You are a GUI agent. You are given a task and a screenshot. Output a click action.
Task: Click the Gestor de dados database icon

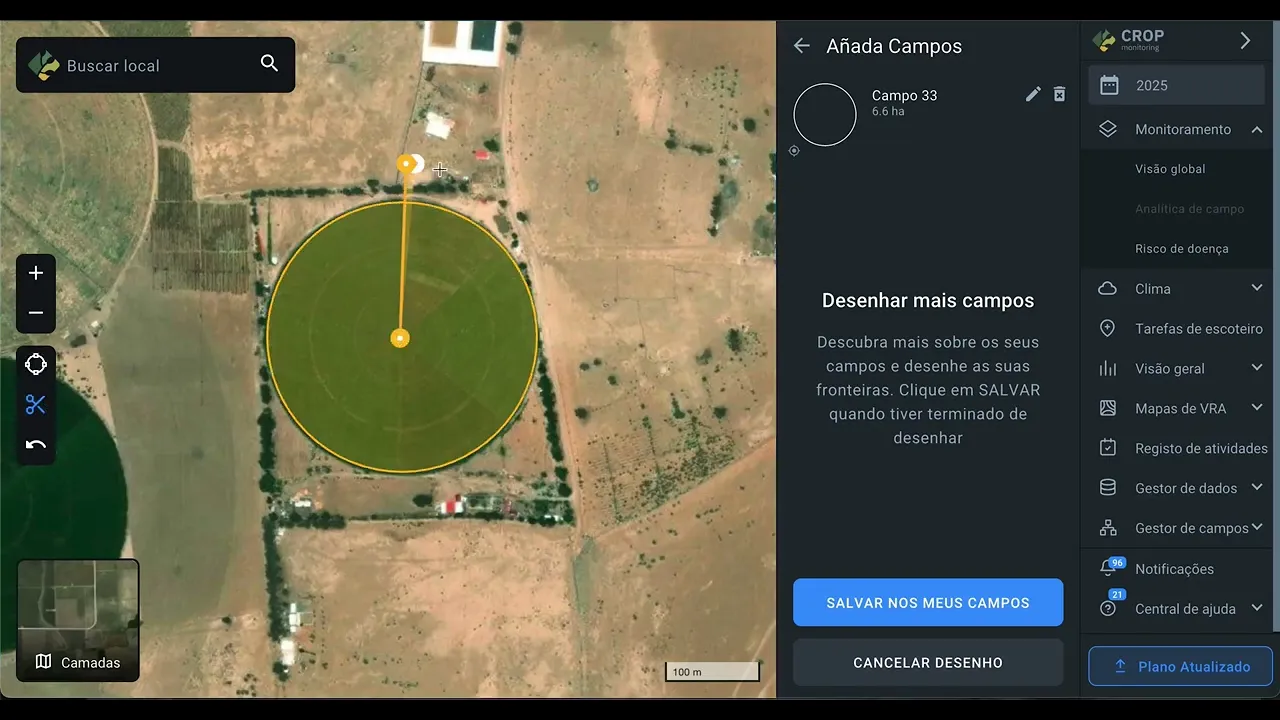(x=1107, y=488)
